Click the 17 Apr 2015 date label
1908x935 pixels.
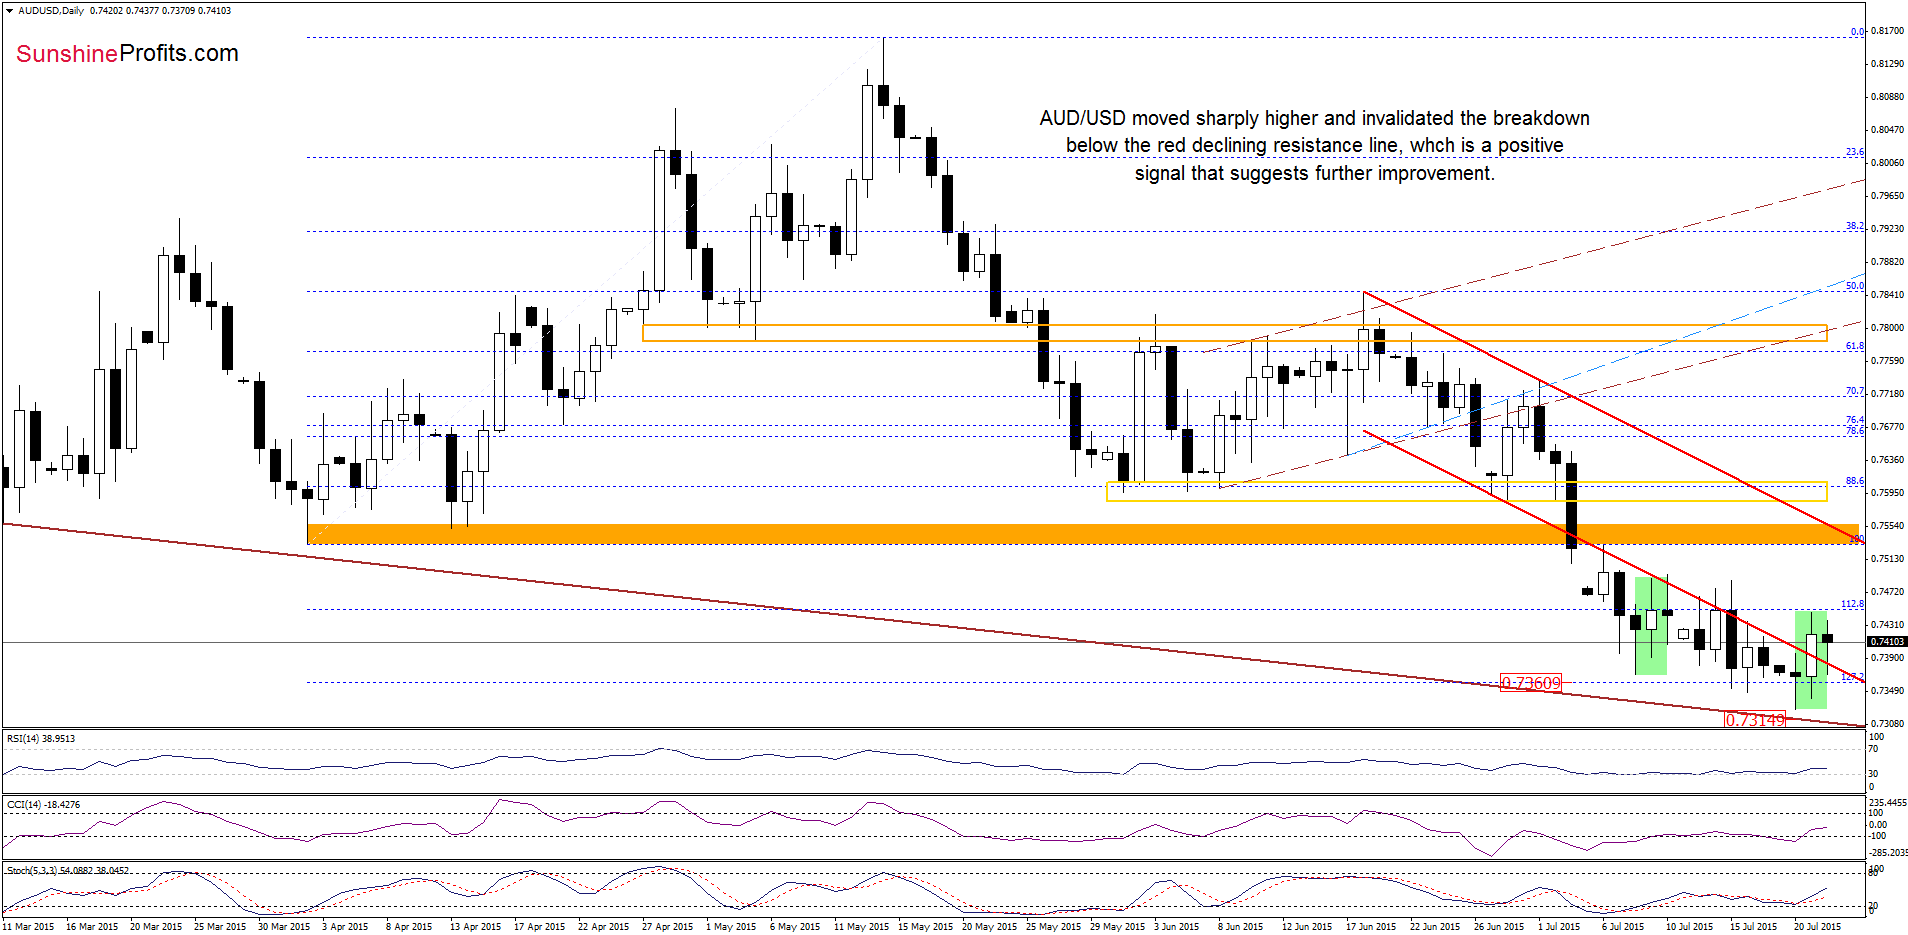point(540,927)
